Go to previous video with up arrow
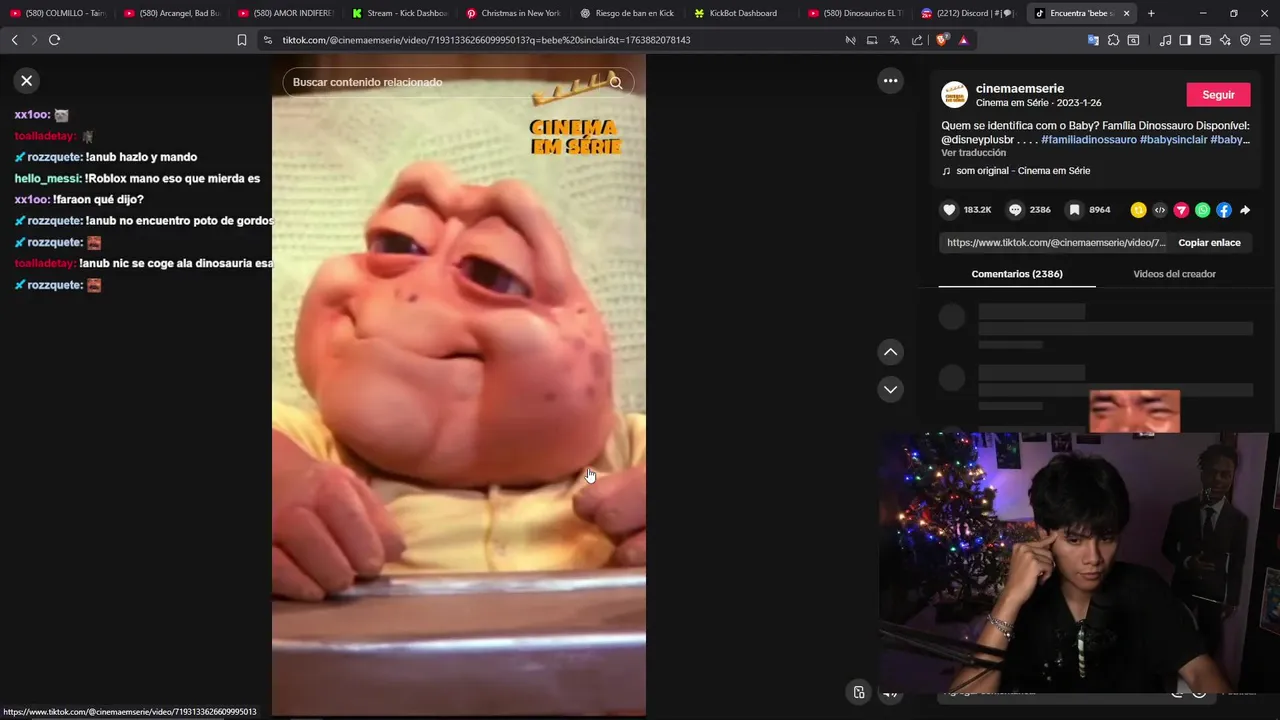Screen dimensions: 1280x720 (x=890, y=352)
